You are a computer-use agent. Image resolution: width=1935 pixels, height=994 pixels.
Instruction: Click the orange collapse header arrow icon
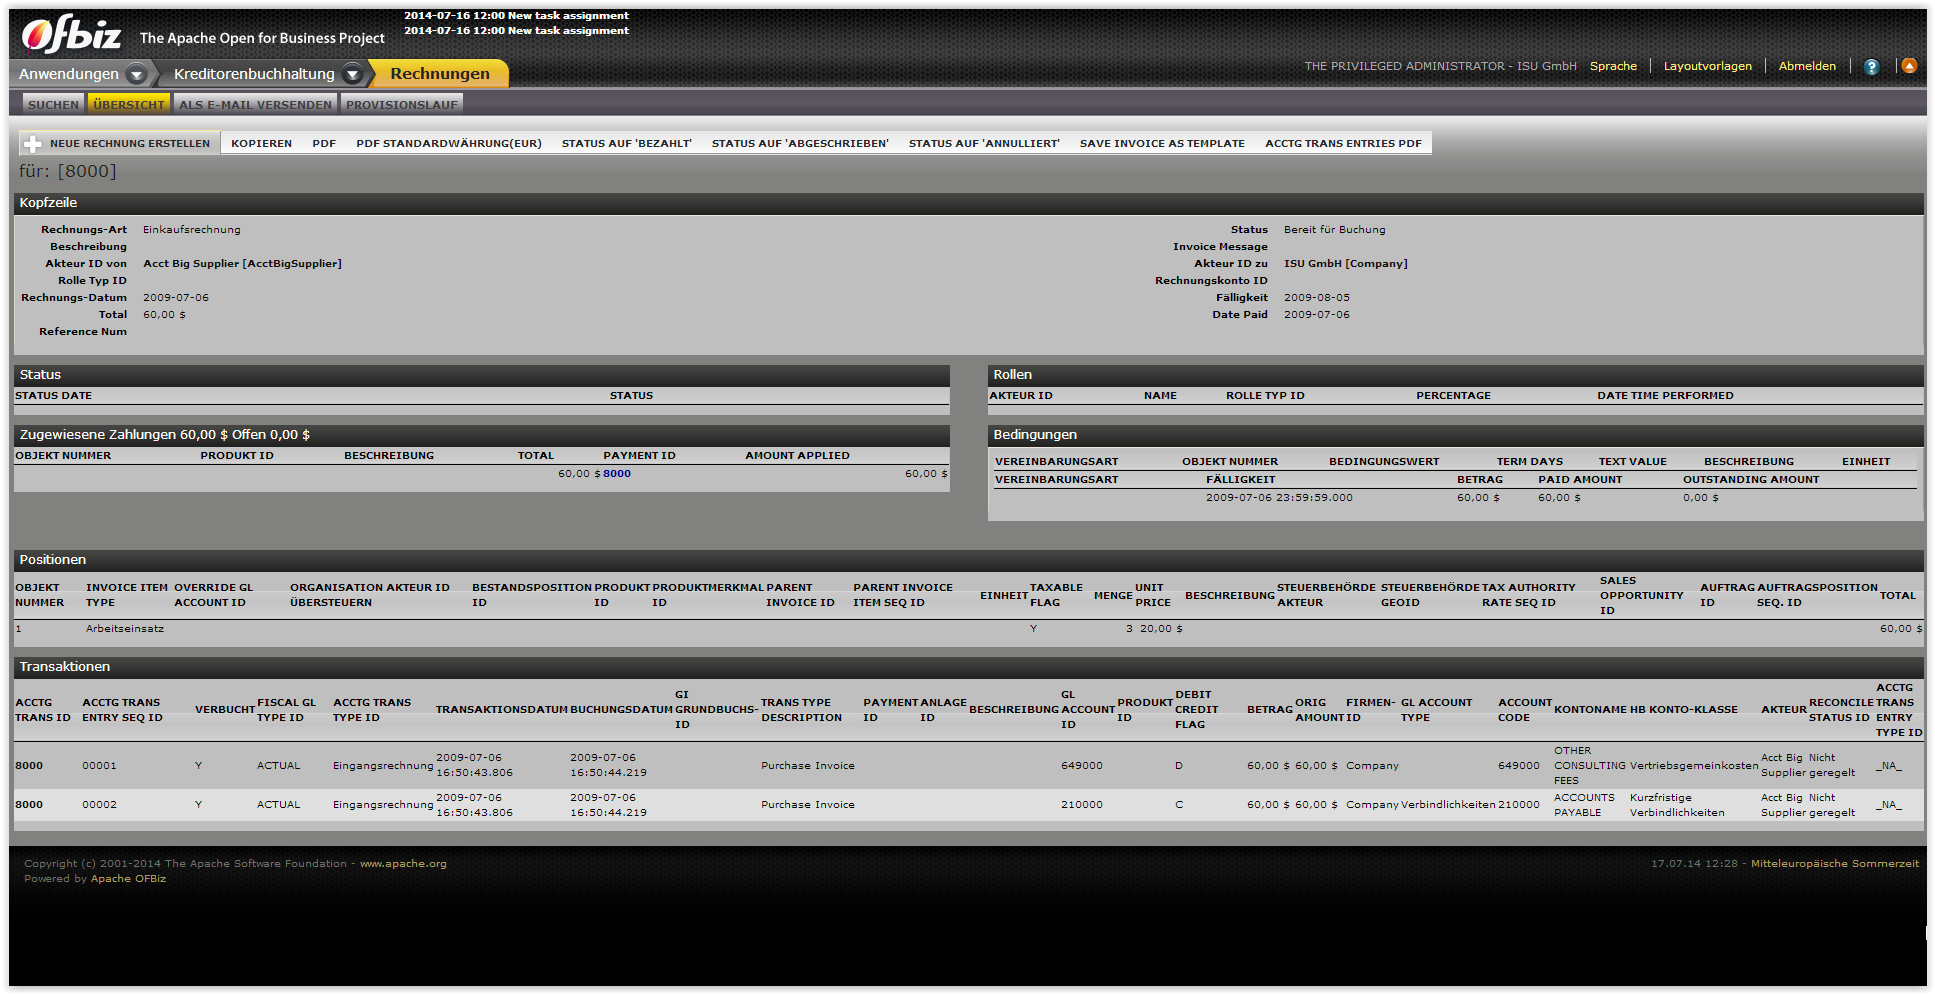[x=1909, y=66]
